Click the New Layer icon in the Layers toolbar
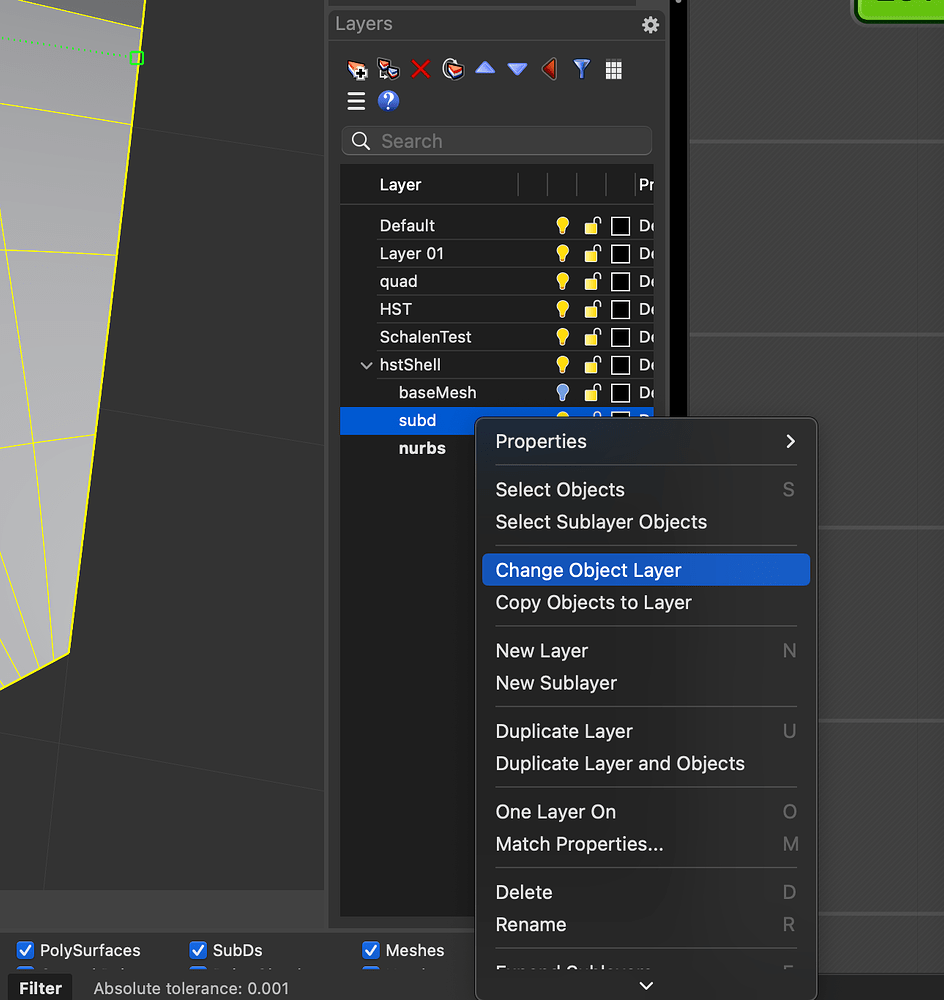This screenshot has width=944, height=1000. [357, 70]
